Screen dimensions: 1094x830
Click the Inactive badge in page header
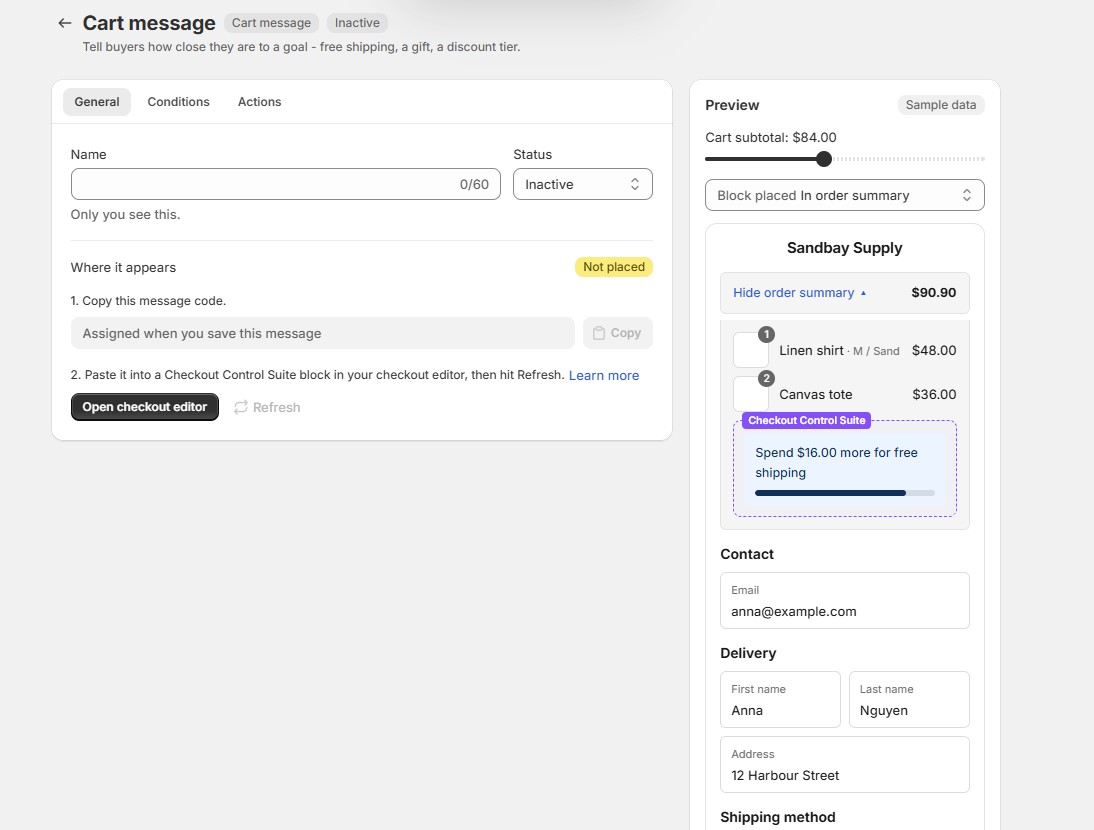pos(357,23)
